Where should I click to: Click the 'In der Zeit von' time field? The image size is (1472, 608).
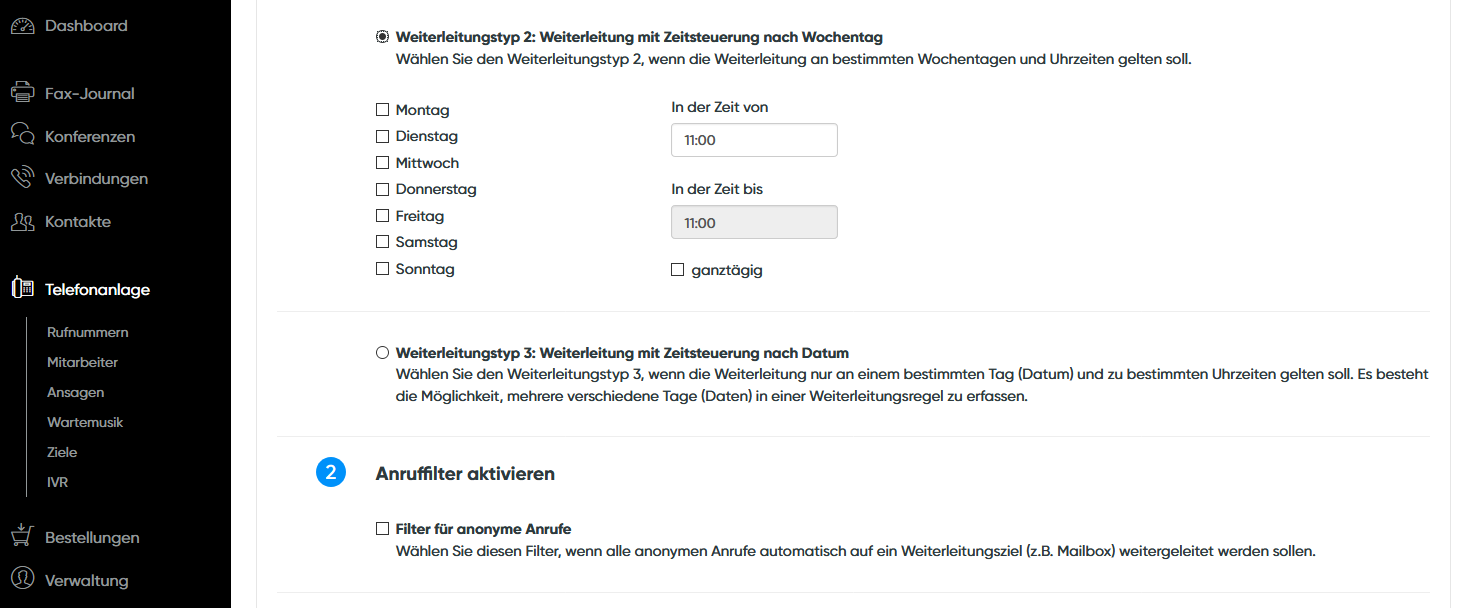click(x=754, y=141)
